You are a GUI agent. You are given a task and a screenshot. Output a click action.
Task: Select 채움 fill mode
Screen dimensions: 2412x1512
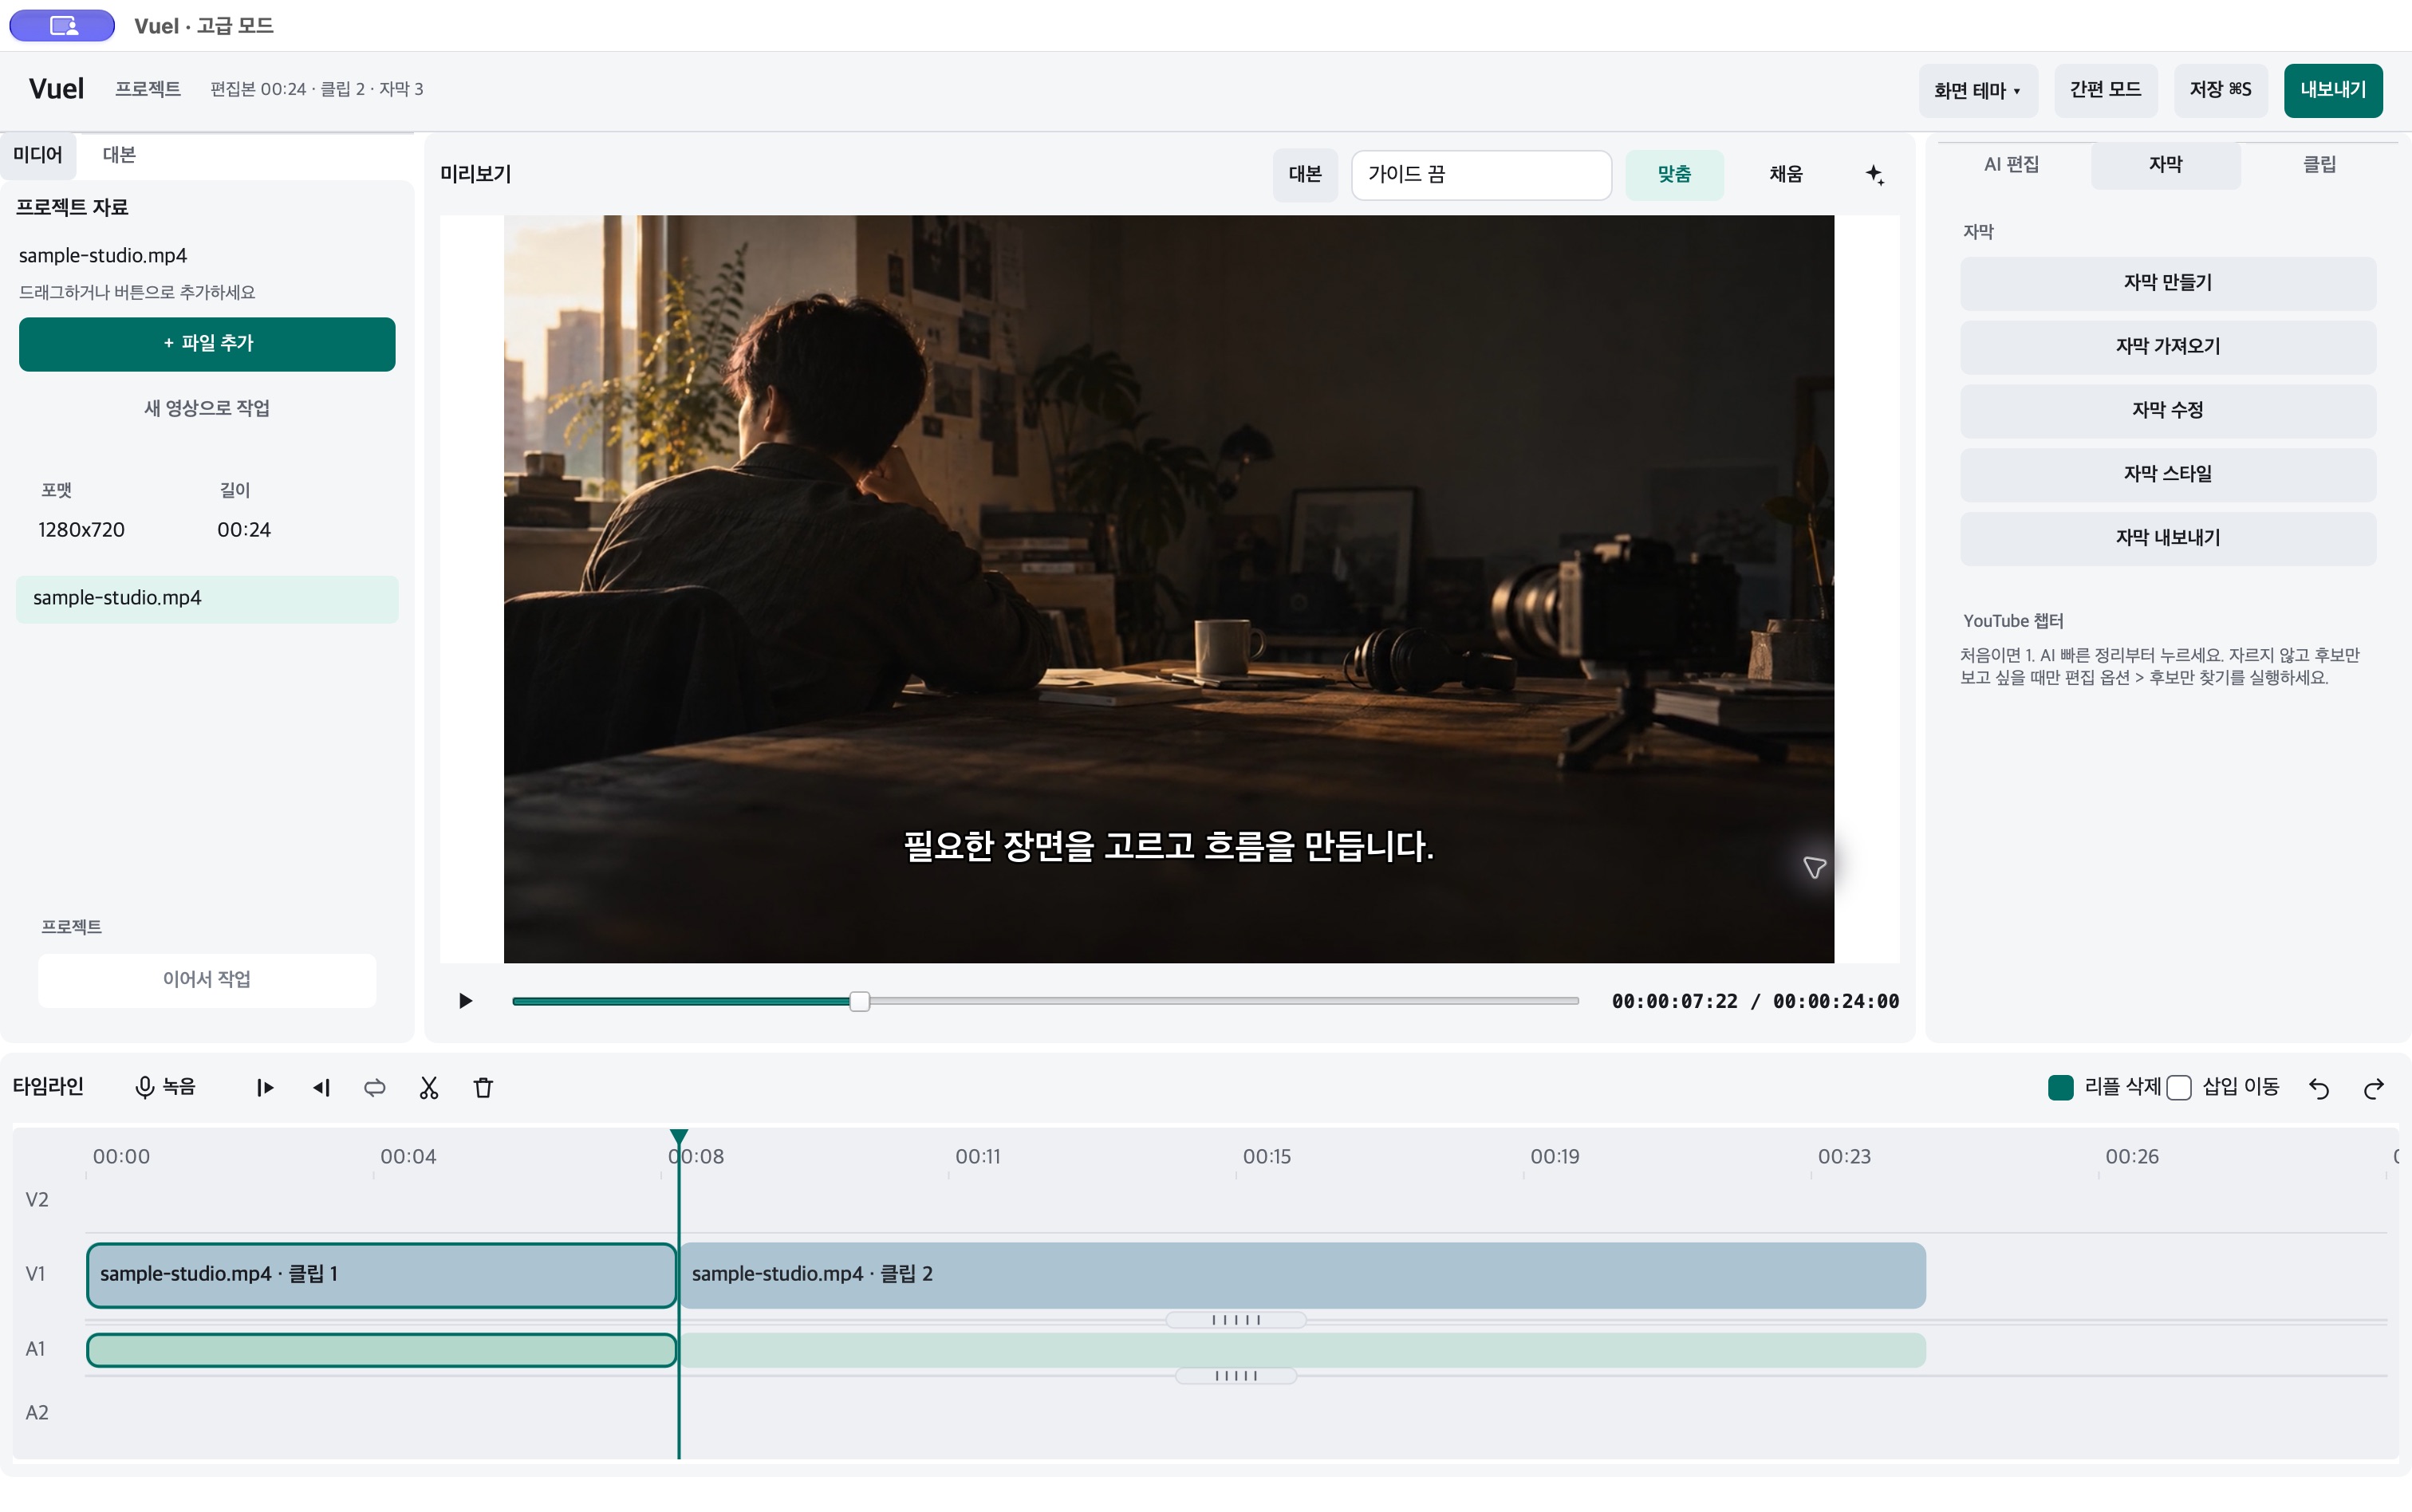1786,175
